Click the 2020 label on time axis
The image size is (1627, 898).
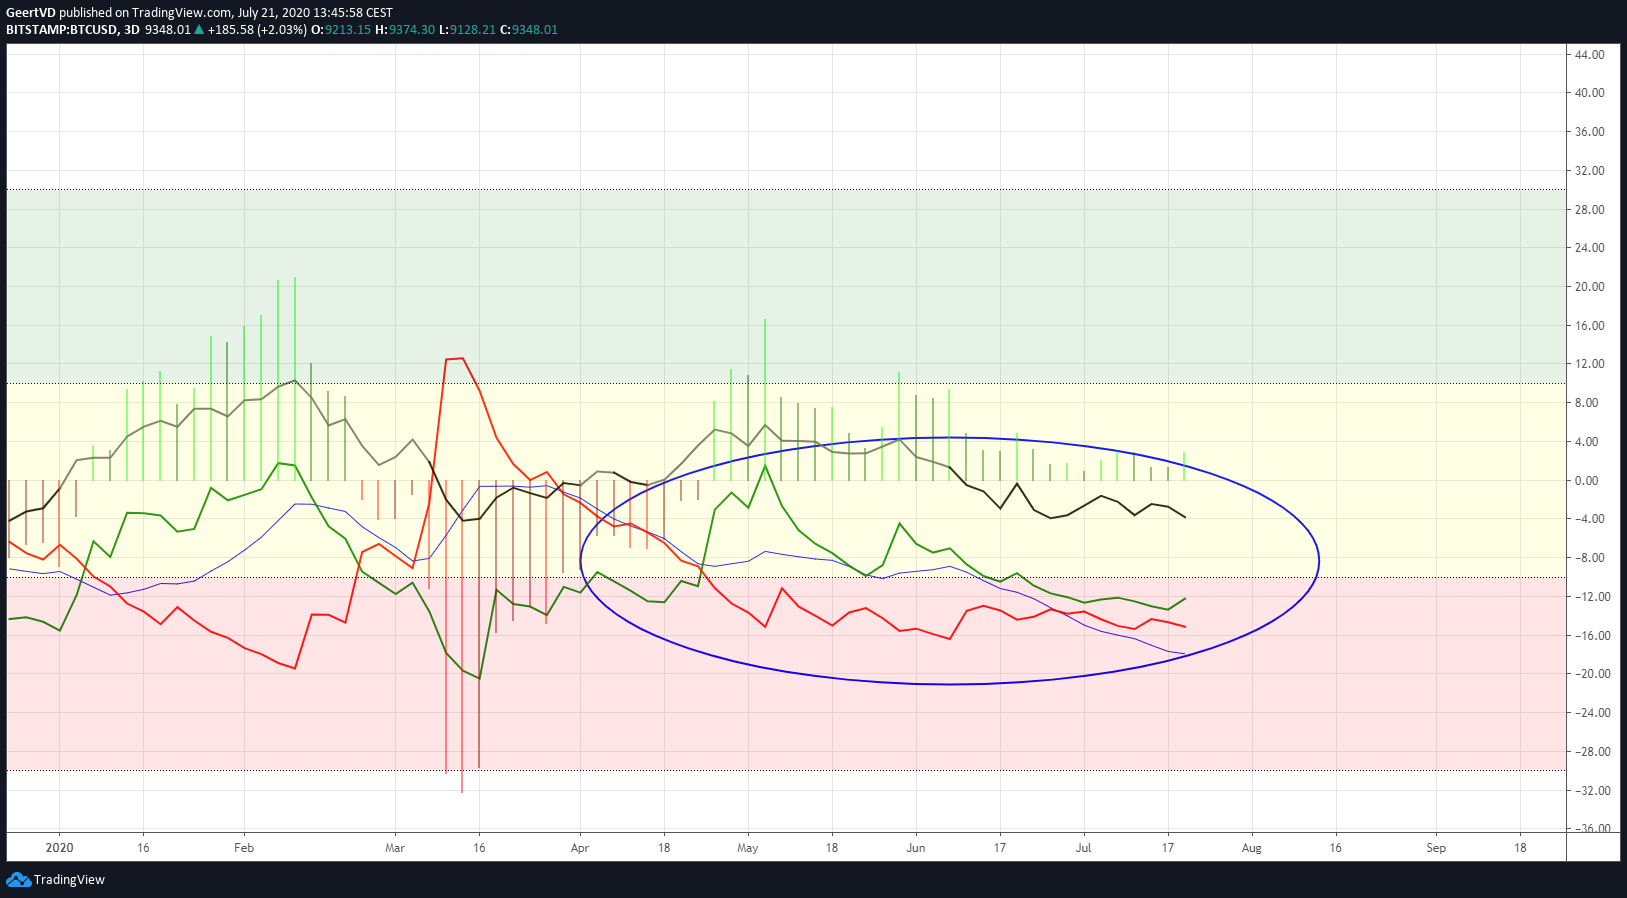click(x=60, y=848)
